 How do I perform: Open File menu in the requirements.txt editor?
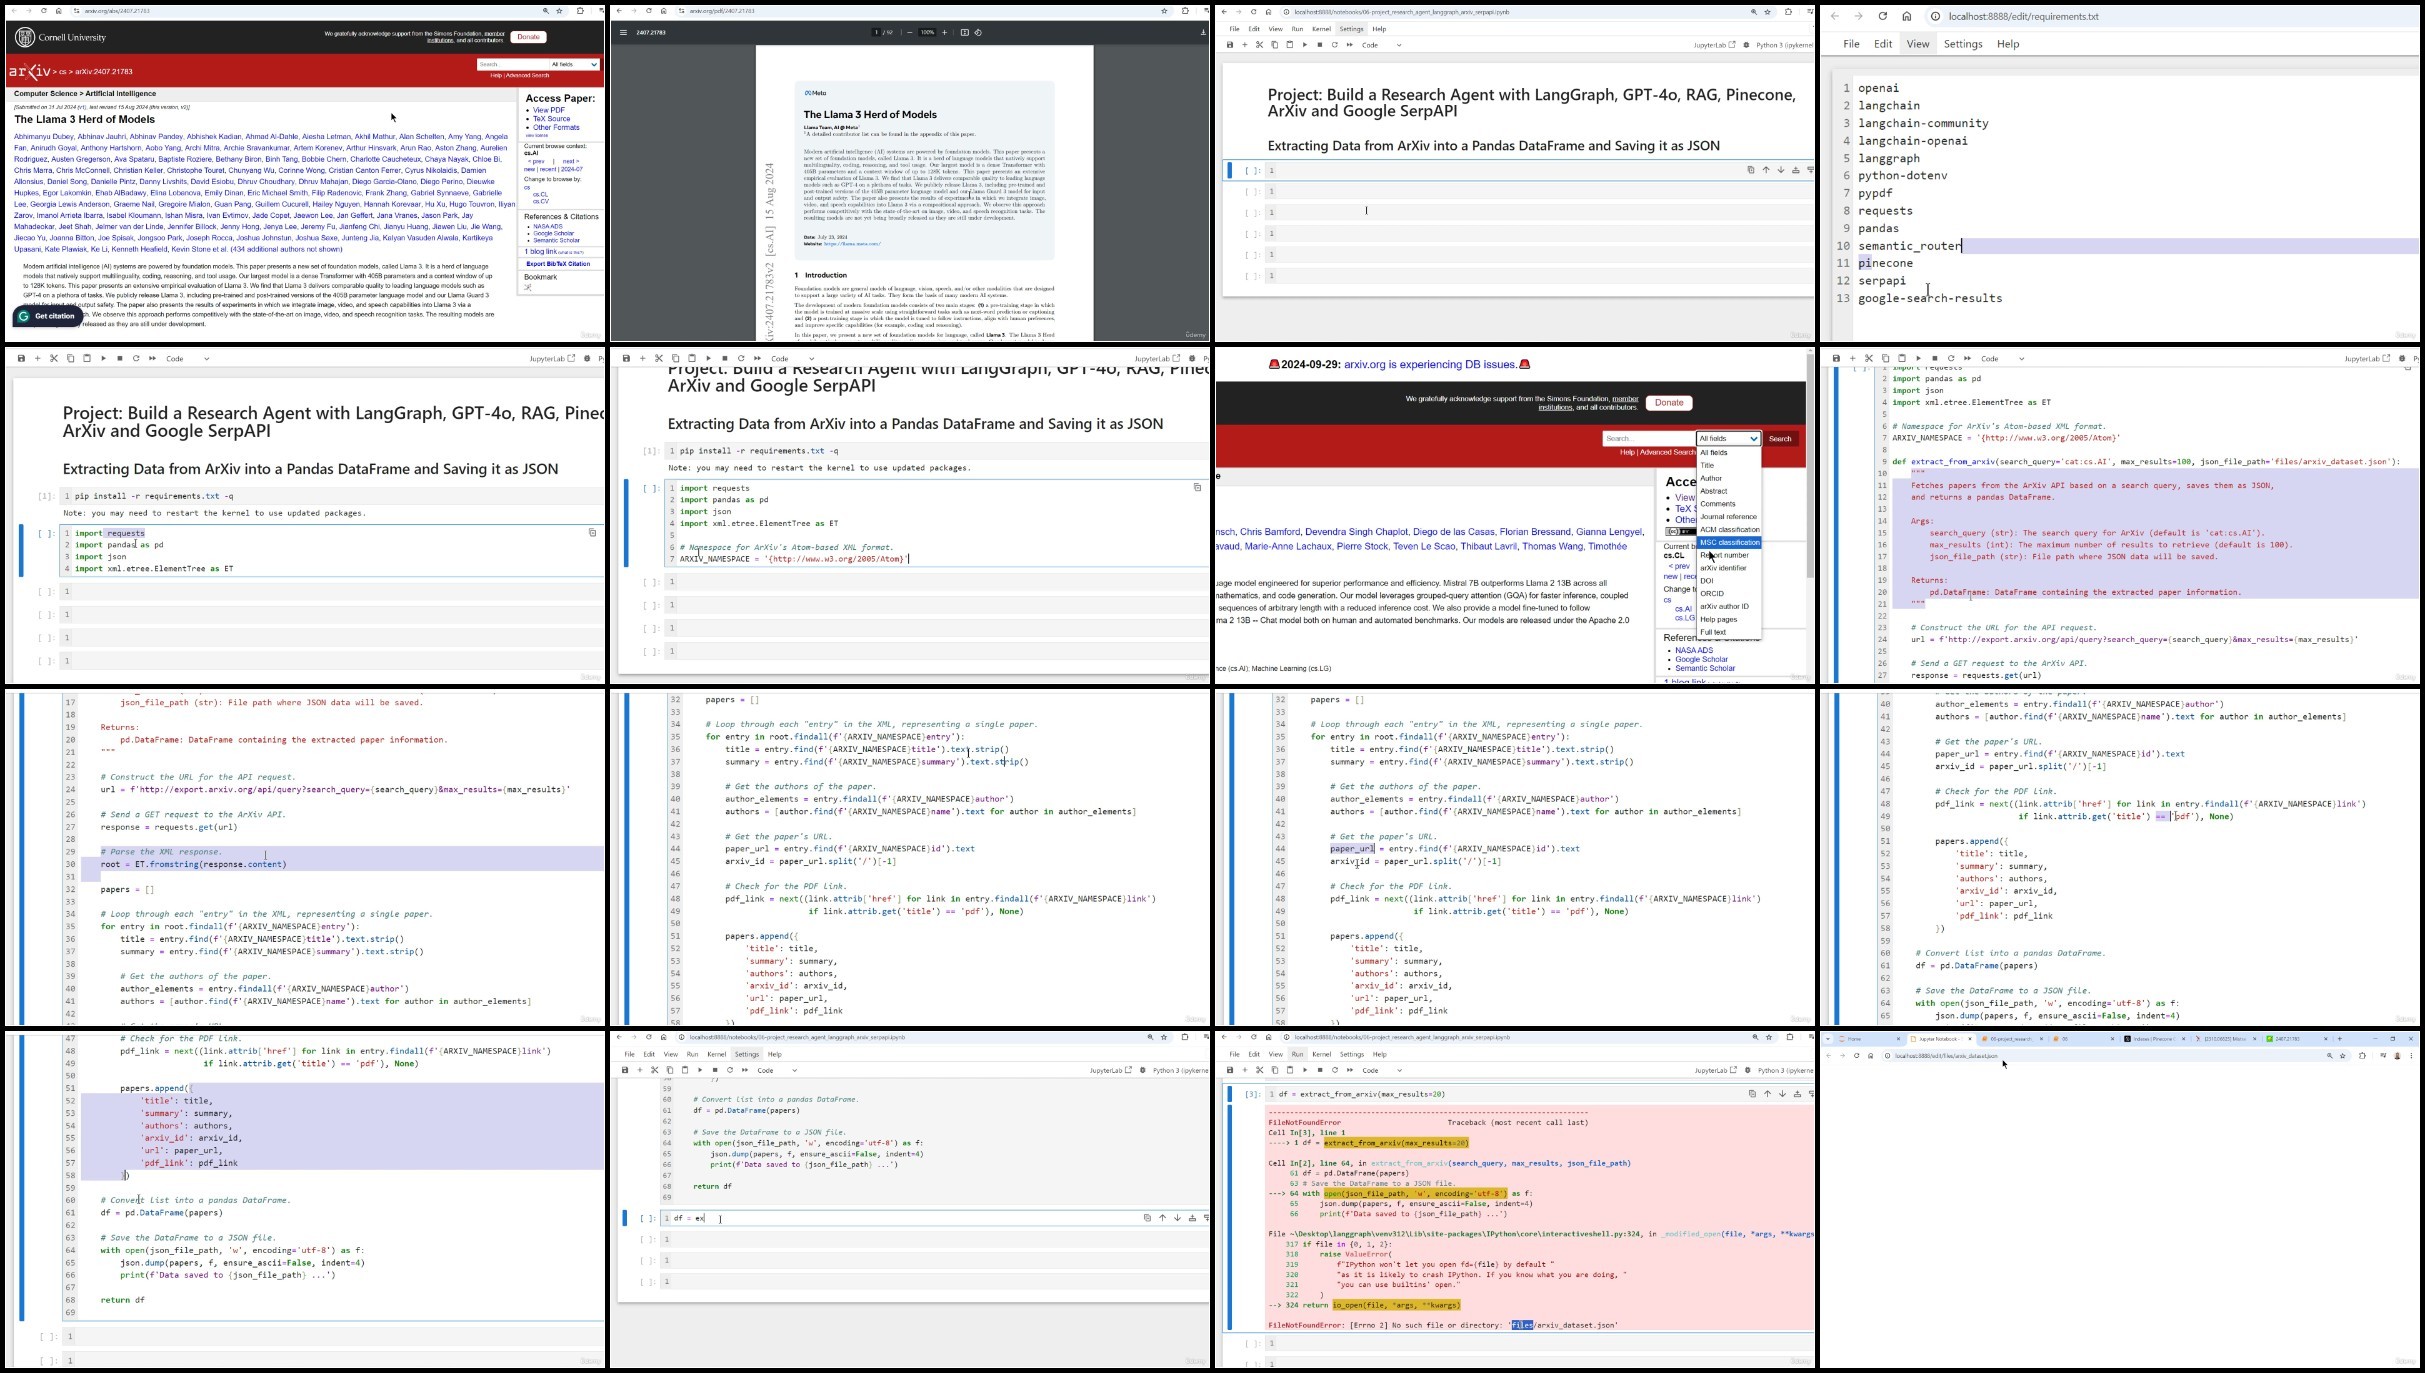tap(1851, 44)
